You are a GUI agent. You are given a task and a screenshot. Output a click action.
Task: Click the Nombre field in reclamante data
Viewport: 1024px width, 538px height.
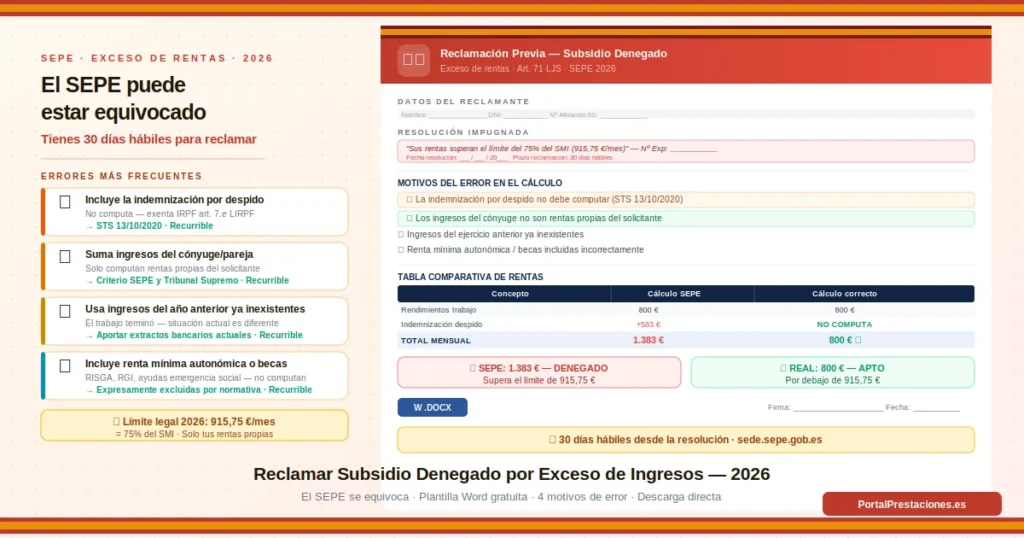point(457,116)
